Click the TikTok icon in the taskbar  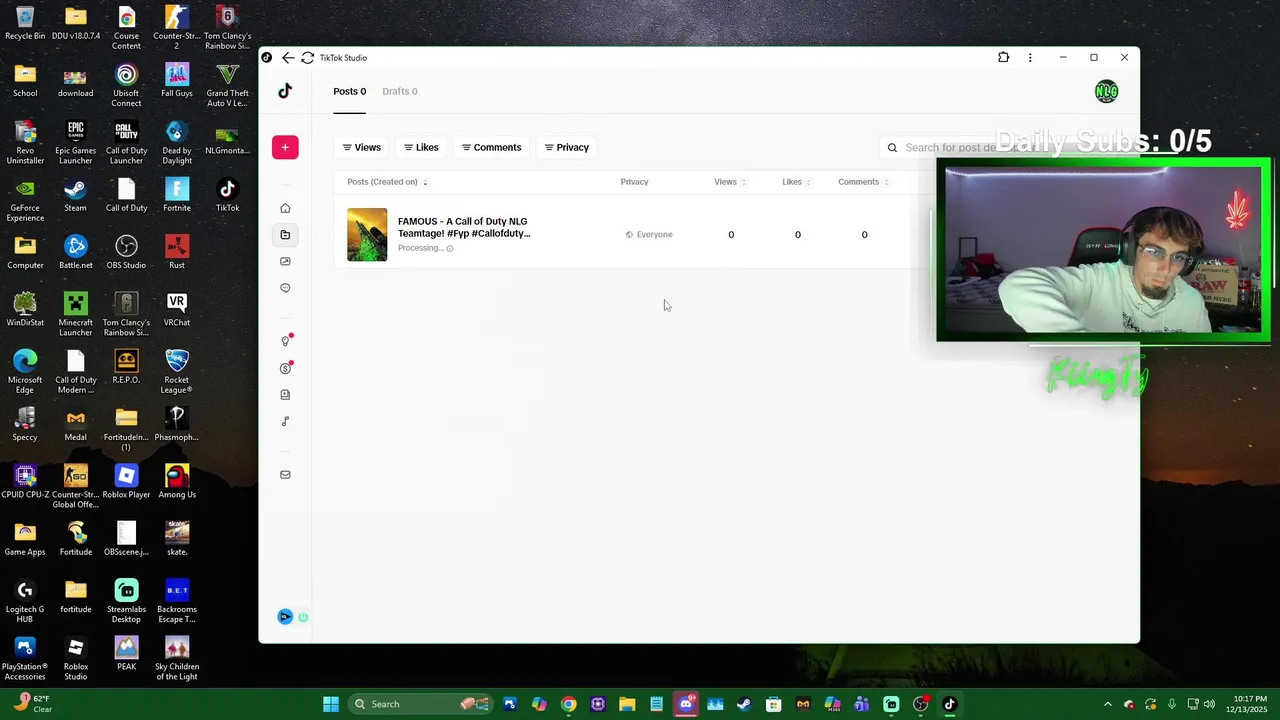[950, 704]
